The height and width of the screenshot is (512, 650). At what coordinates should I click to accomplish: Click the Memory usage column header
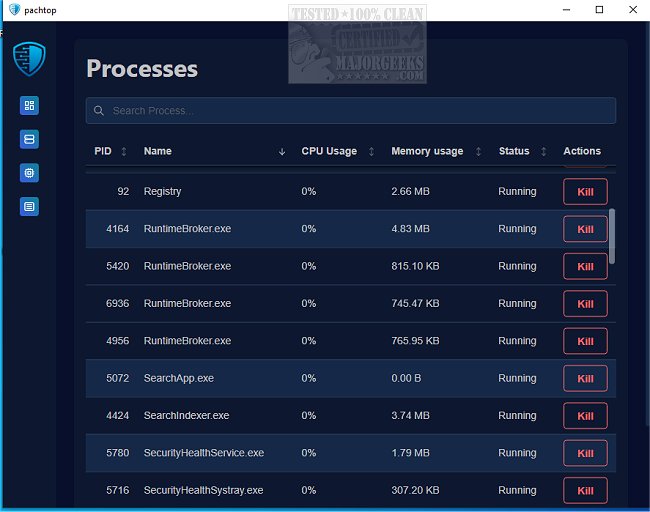click(427, 151)
